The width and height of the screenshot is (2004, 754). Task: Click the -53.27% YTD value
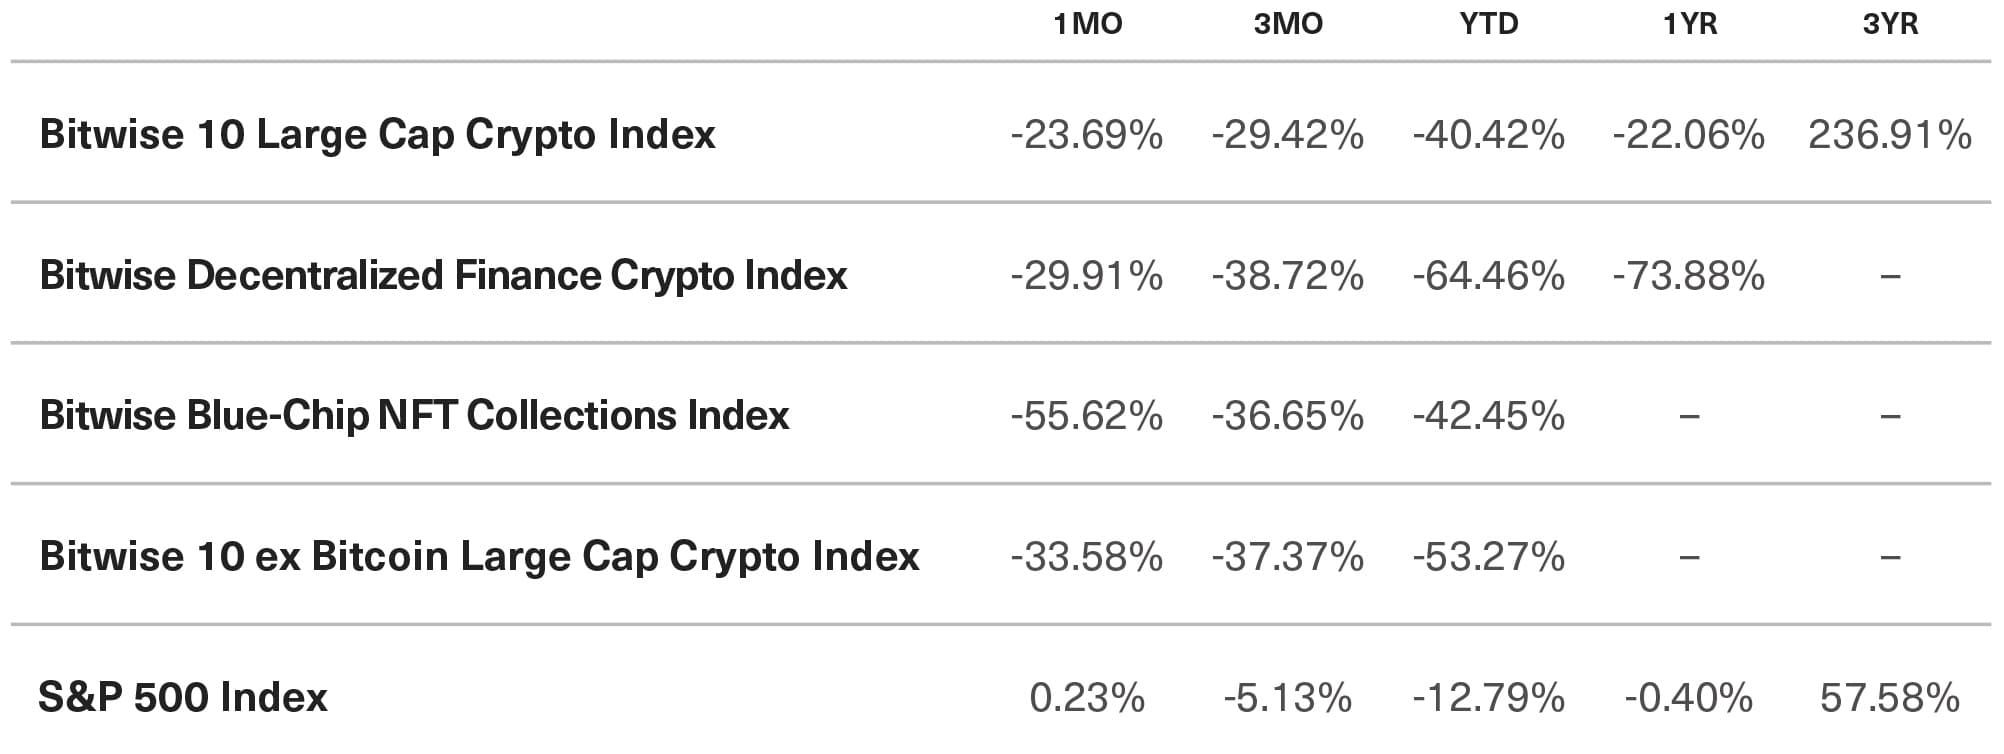1488,557
